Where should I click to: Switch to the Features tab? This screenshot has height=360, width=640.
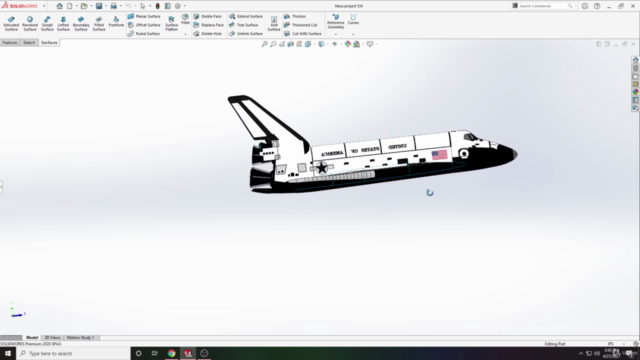click(x=10, y=42)
